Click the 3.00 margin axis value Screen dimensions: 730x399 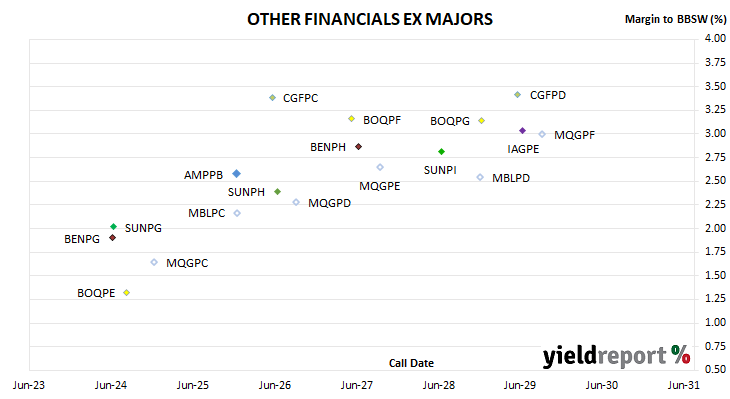[x=715, y=134]
